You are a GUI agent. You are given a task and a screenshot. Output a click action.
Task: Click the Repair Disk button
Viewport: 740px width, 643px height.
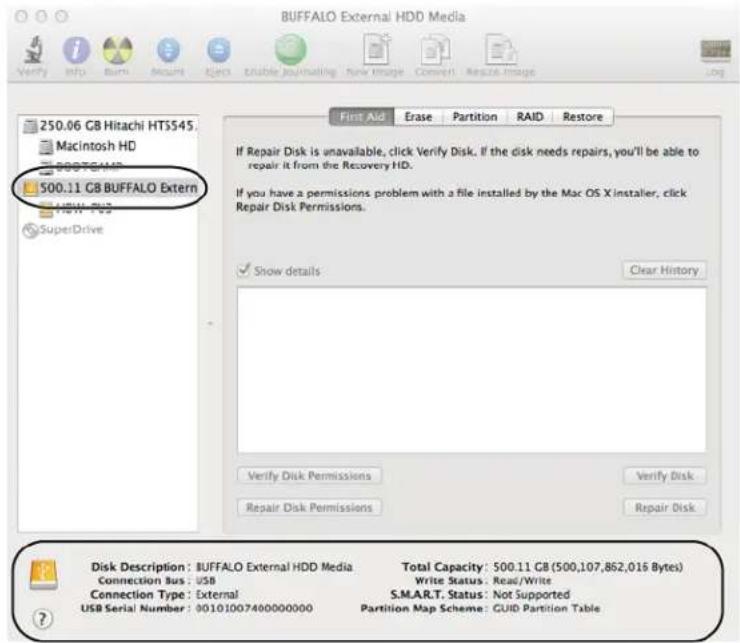click(x=664, y=508)
